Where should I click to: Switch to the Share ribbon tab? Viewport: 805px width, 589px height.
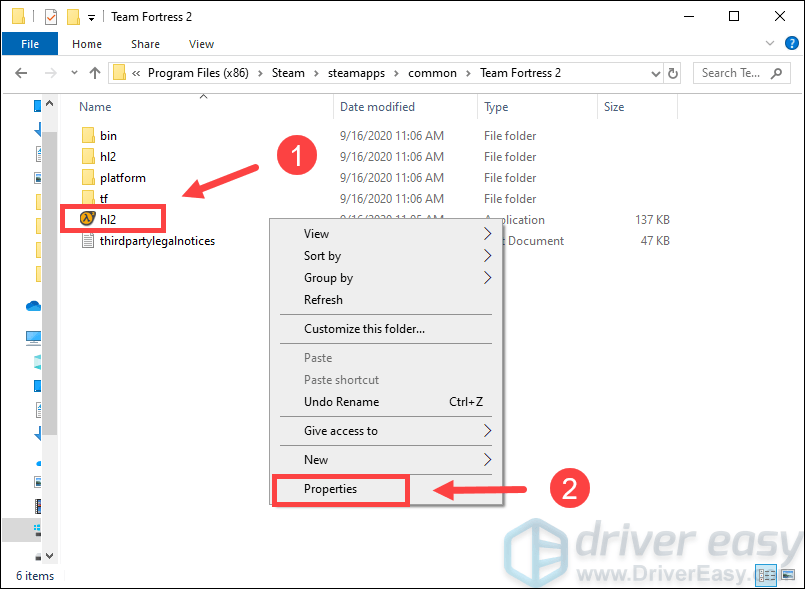(145, 44)
